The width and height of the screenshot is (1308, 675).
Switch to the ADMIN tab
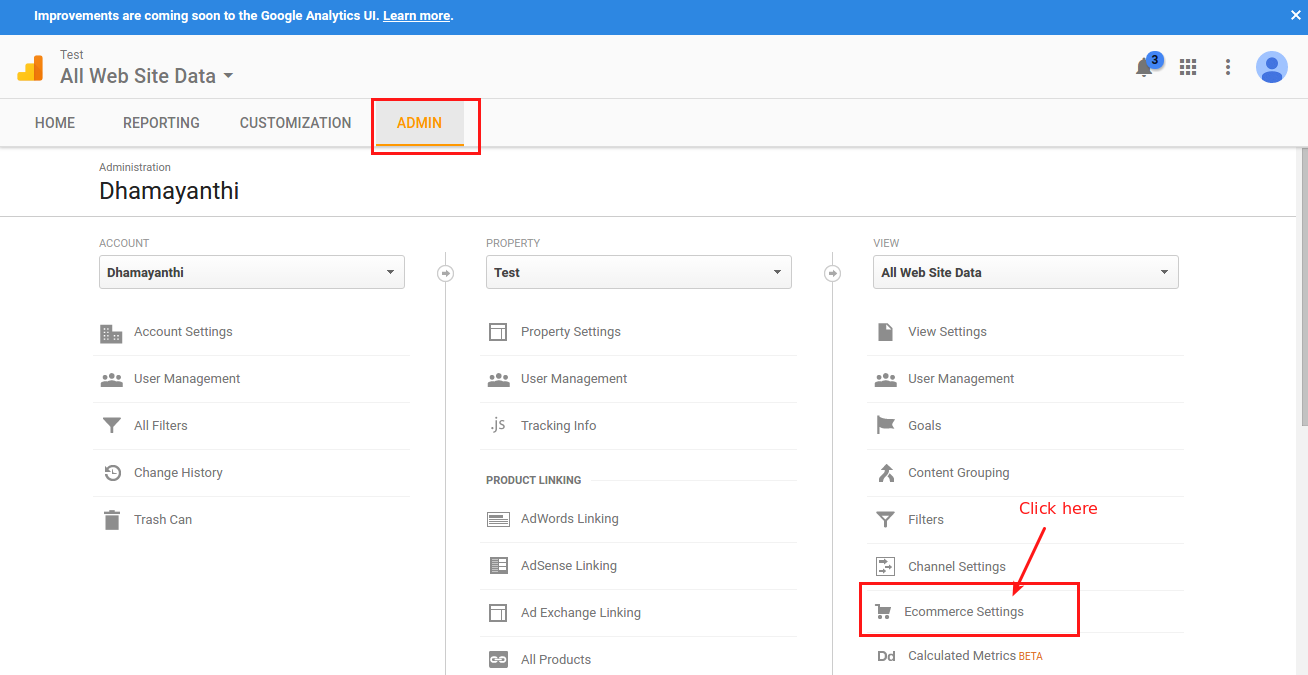pyautogui.click(x=420, y=123)
